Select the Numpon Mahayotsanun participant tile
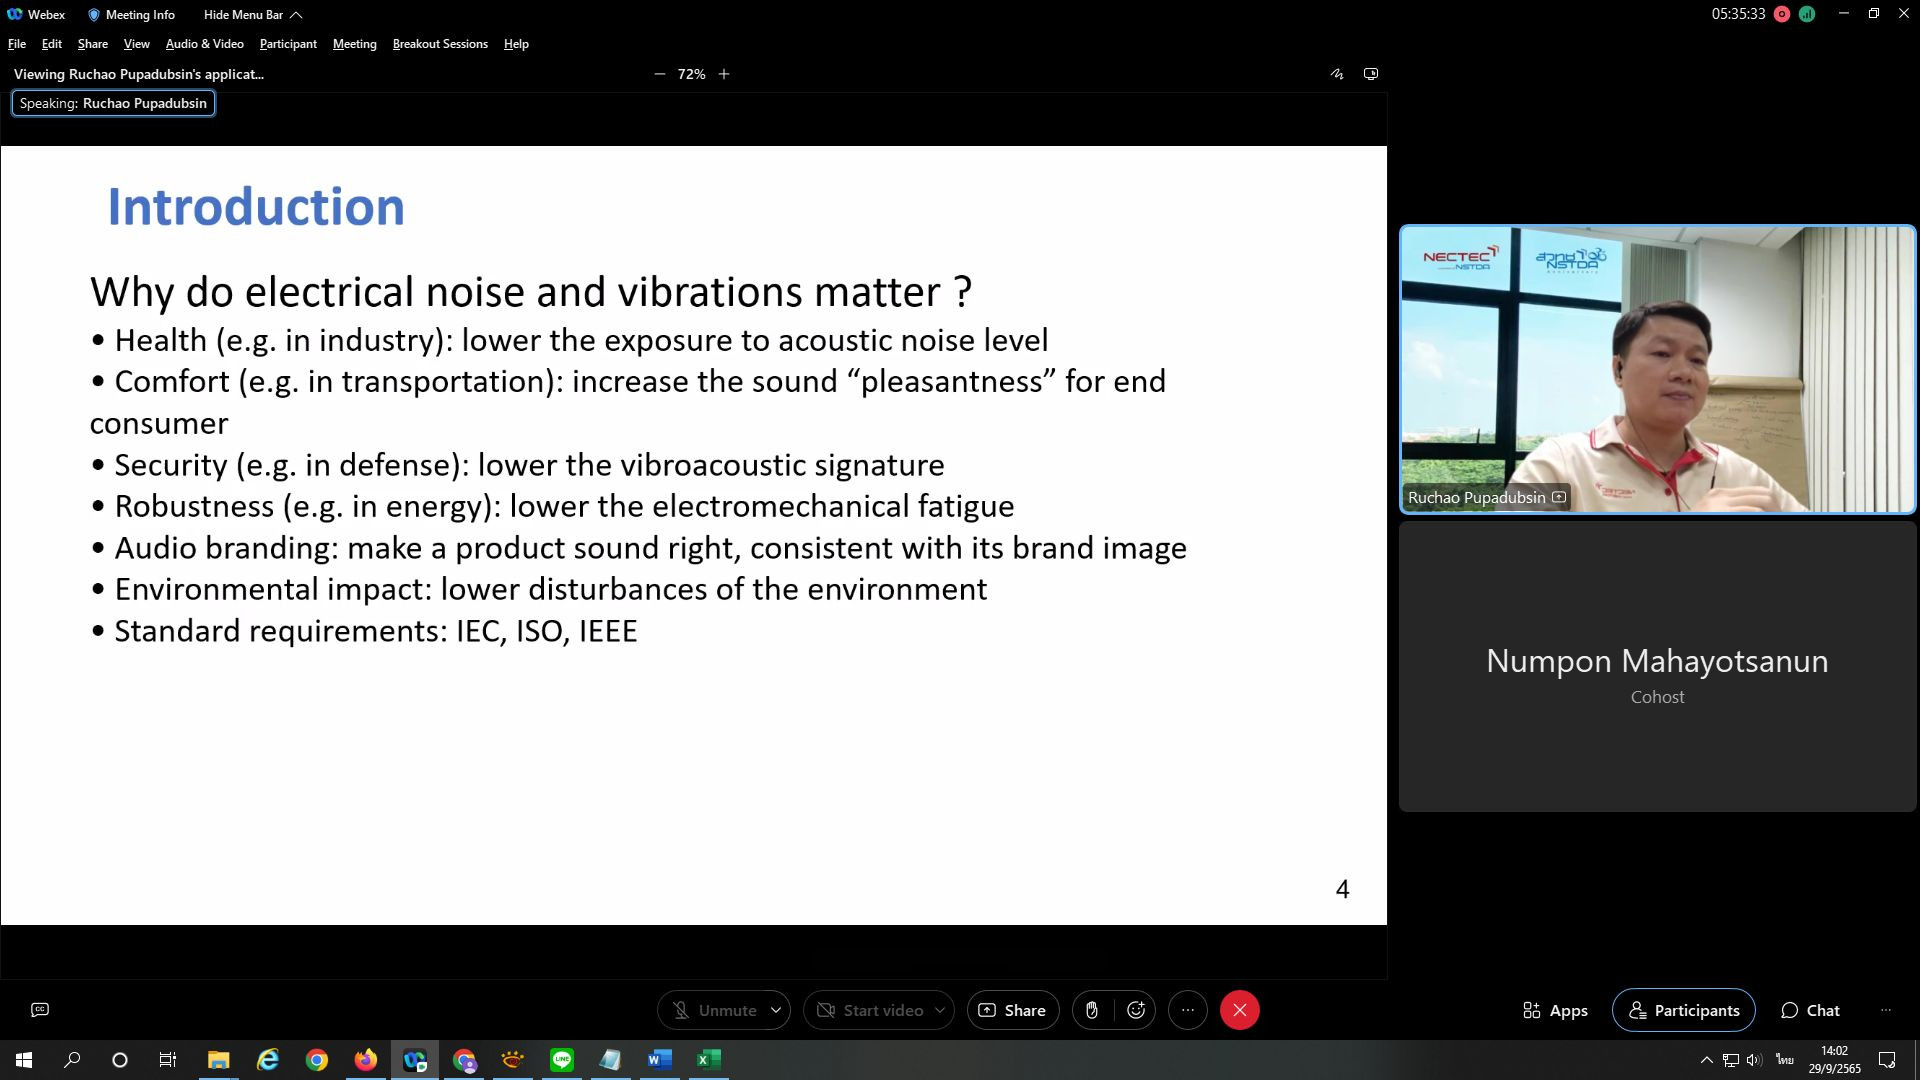 (1658, 666)
